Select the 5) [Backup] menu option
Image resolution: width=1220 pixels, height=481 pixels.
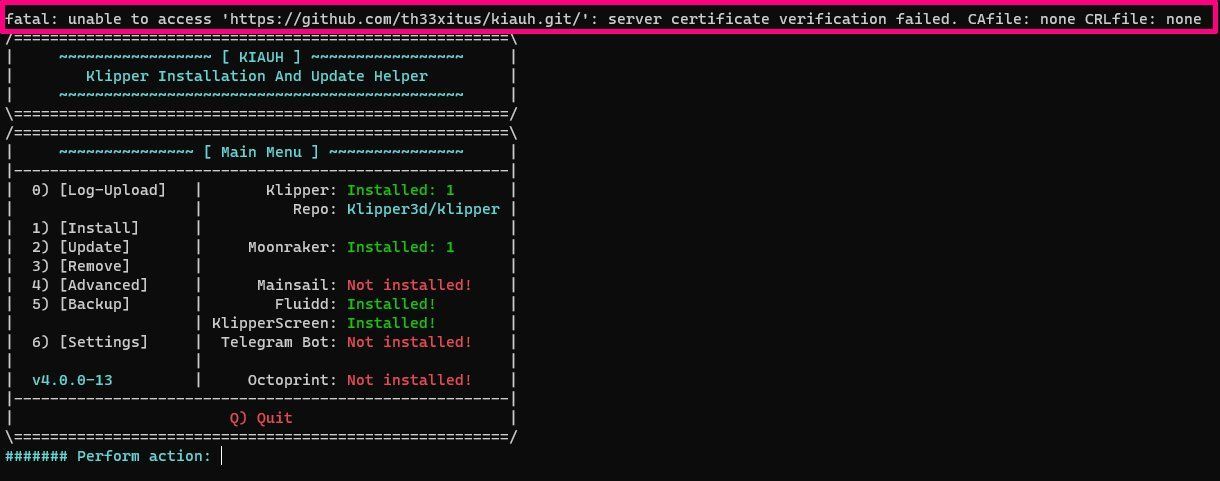(x=80, y=304)
